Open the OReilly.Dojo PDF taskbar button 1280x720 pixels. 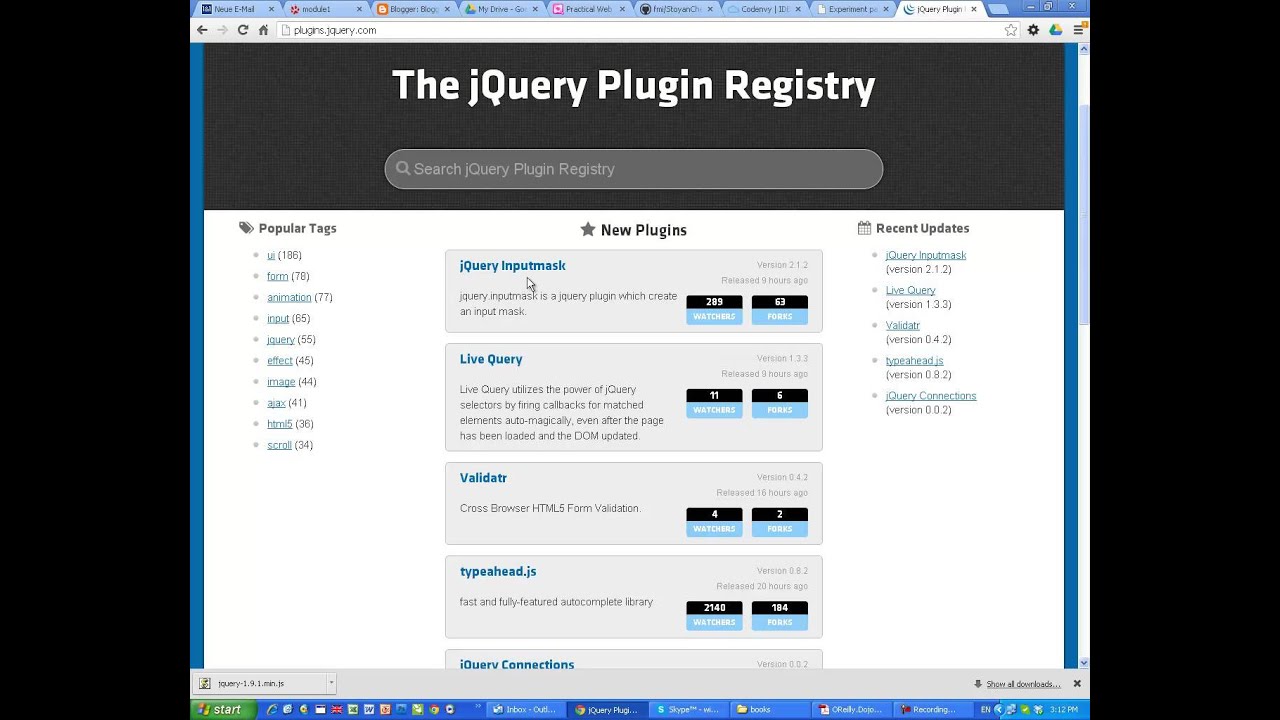click(851, 710)
